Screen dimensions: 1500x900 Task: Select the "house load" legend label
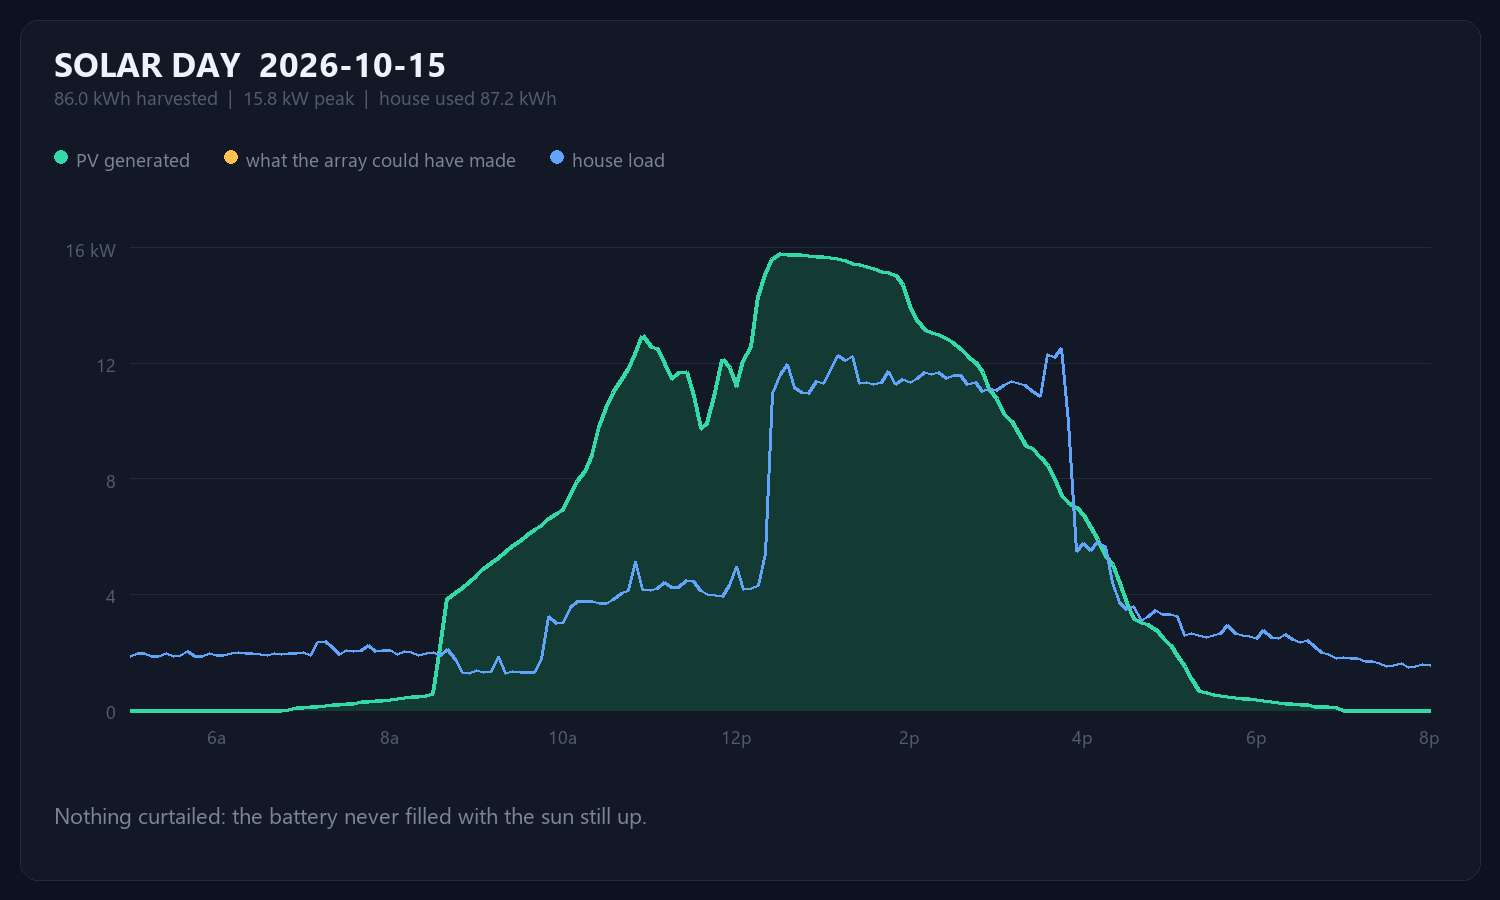click(x=618, y=160)
